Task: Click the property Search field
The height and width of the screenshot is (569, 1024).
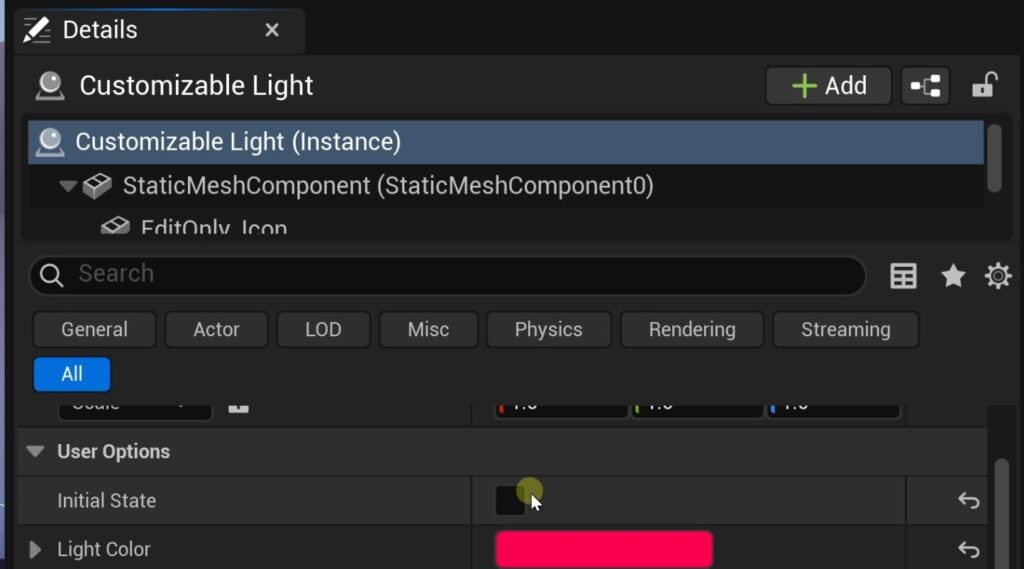Action: coord(460,275)
